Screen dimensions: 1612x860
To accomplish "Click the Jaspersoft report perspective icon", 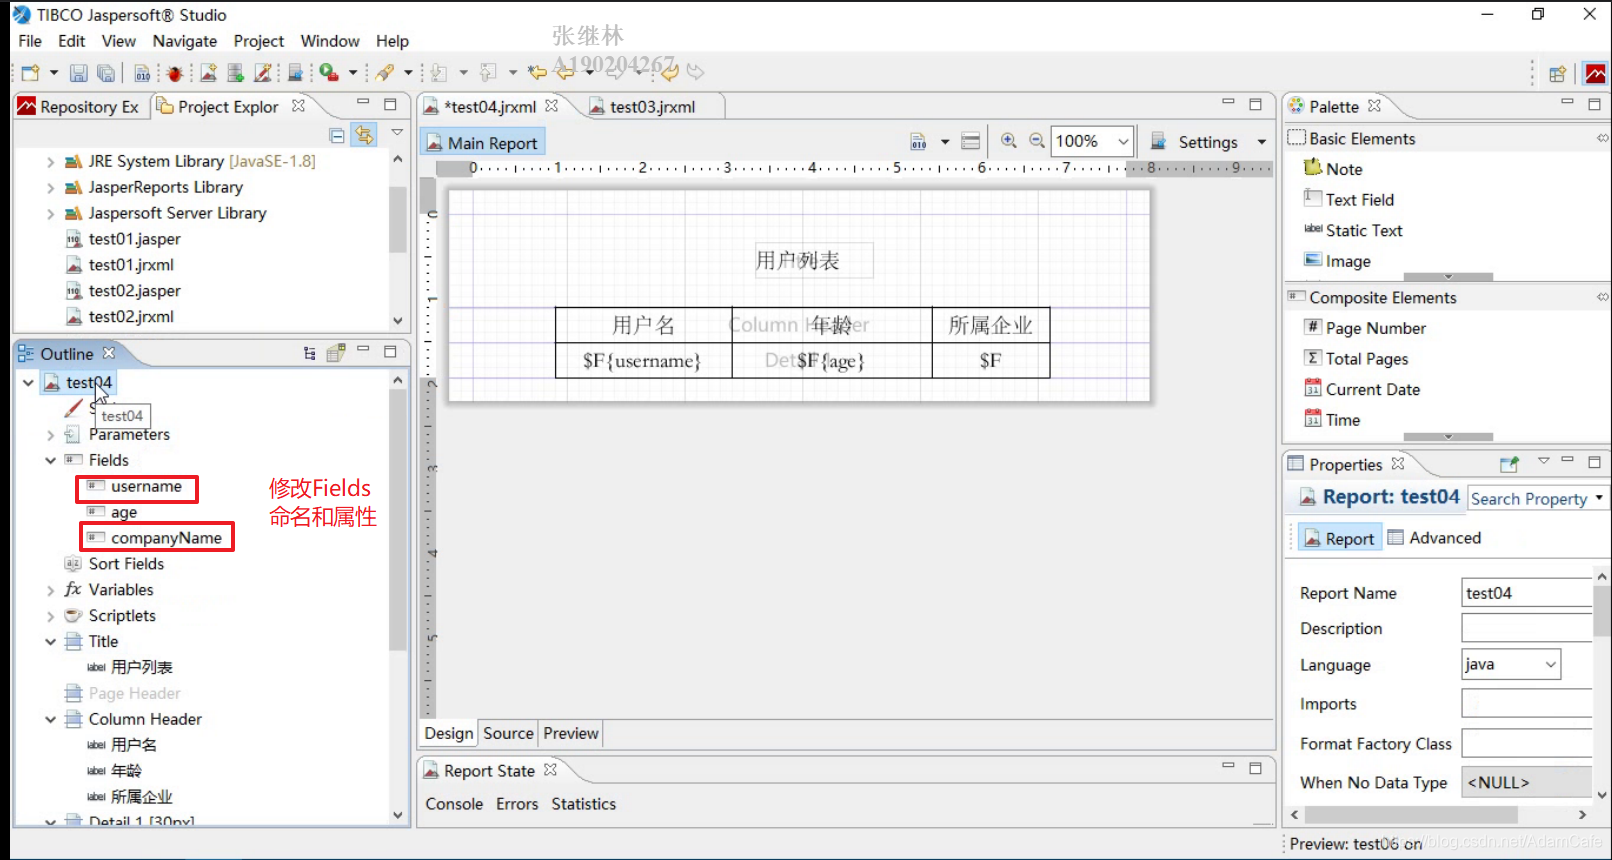I will [x=1596, y=74].
